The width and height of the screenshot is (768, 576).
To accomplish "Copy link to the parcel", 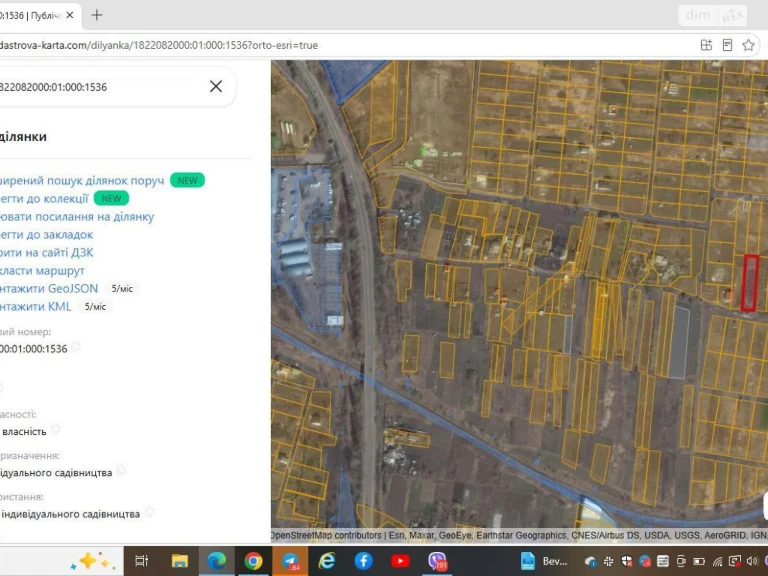I will [77, 216].
